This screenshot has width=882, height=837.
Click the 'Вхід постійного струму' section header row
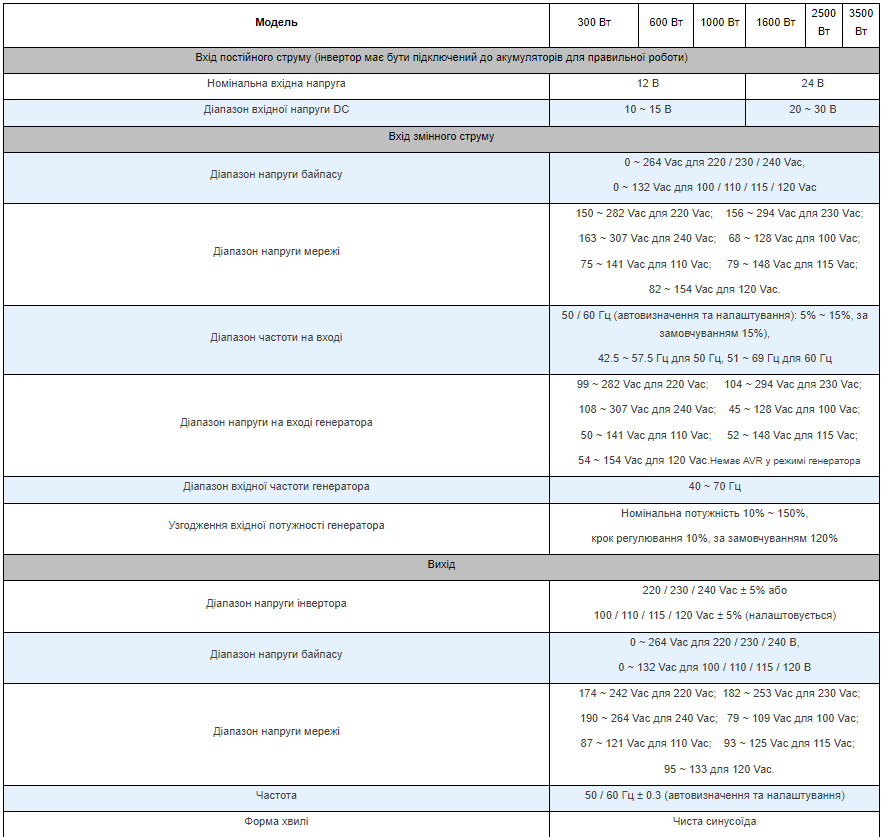click(x=441, y=58)
